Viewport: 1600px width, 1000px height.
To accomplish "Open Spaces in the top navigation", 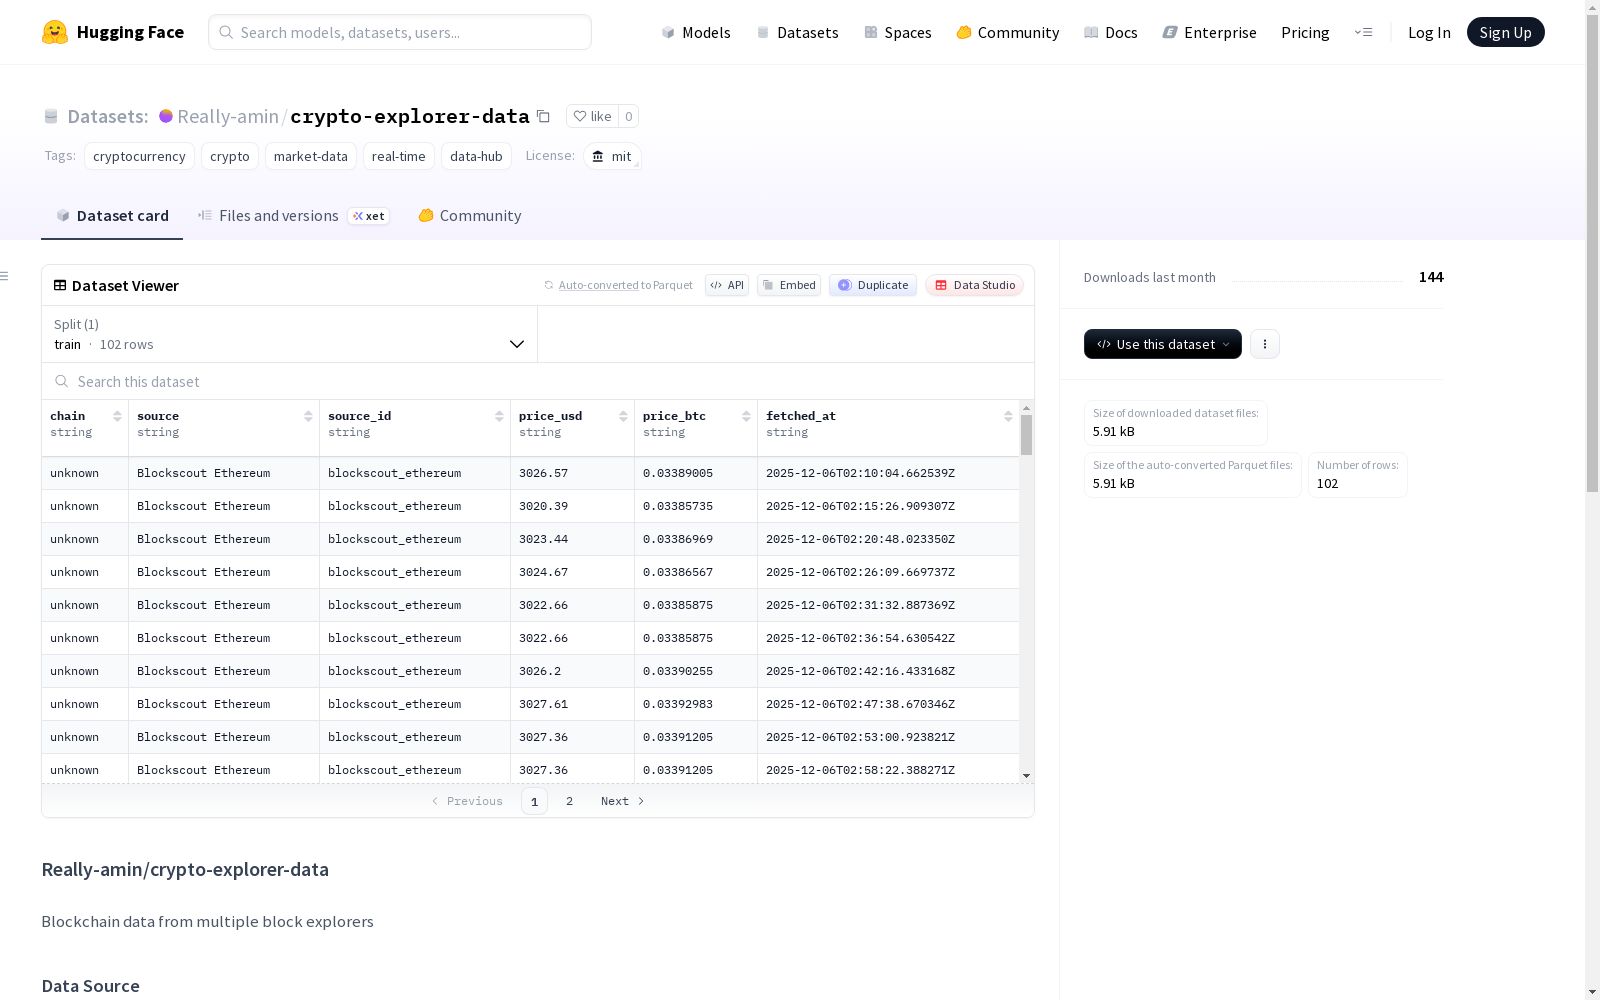I will click(898, 32).
